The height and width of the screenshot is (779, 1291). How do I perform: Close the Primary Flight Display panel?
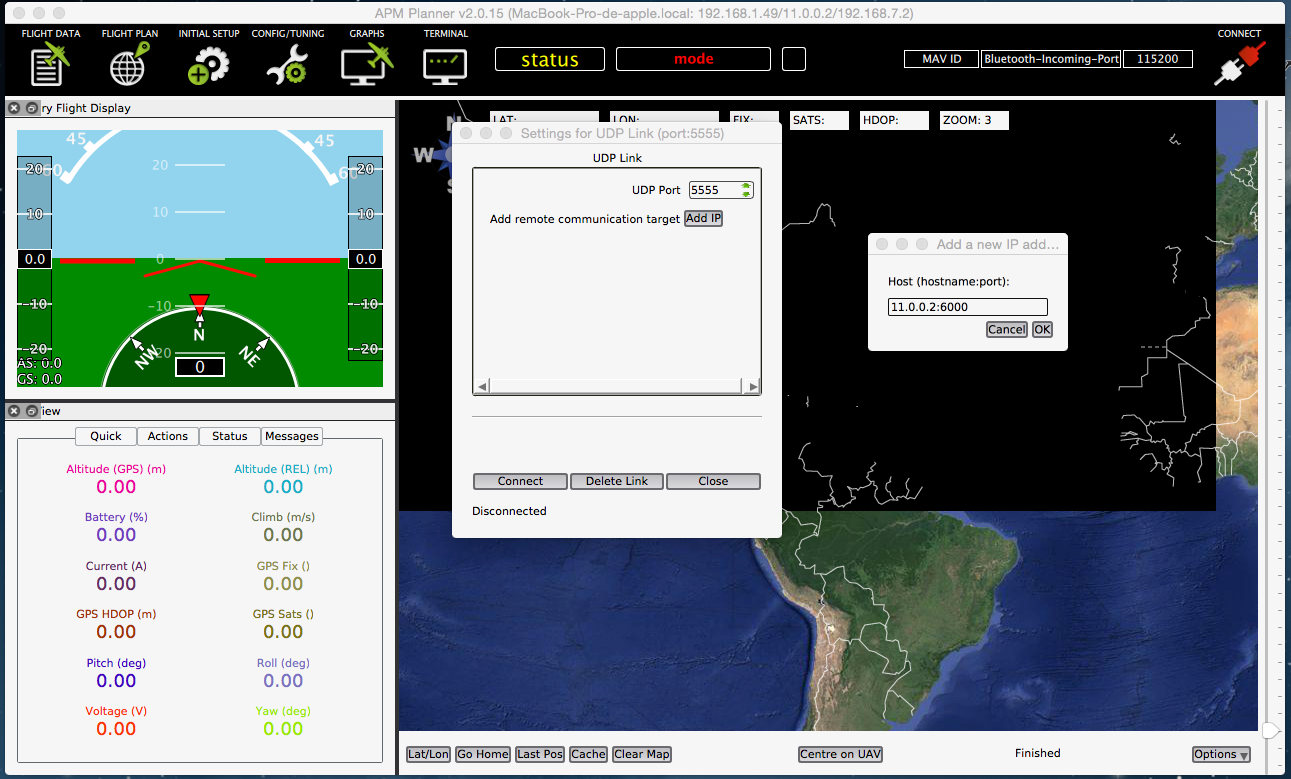[15, 108]
